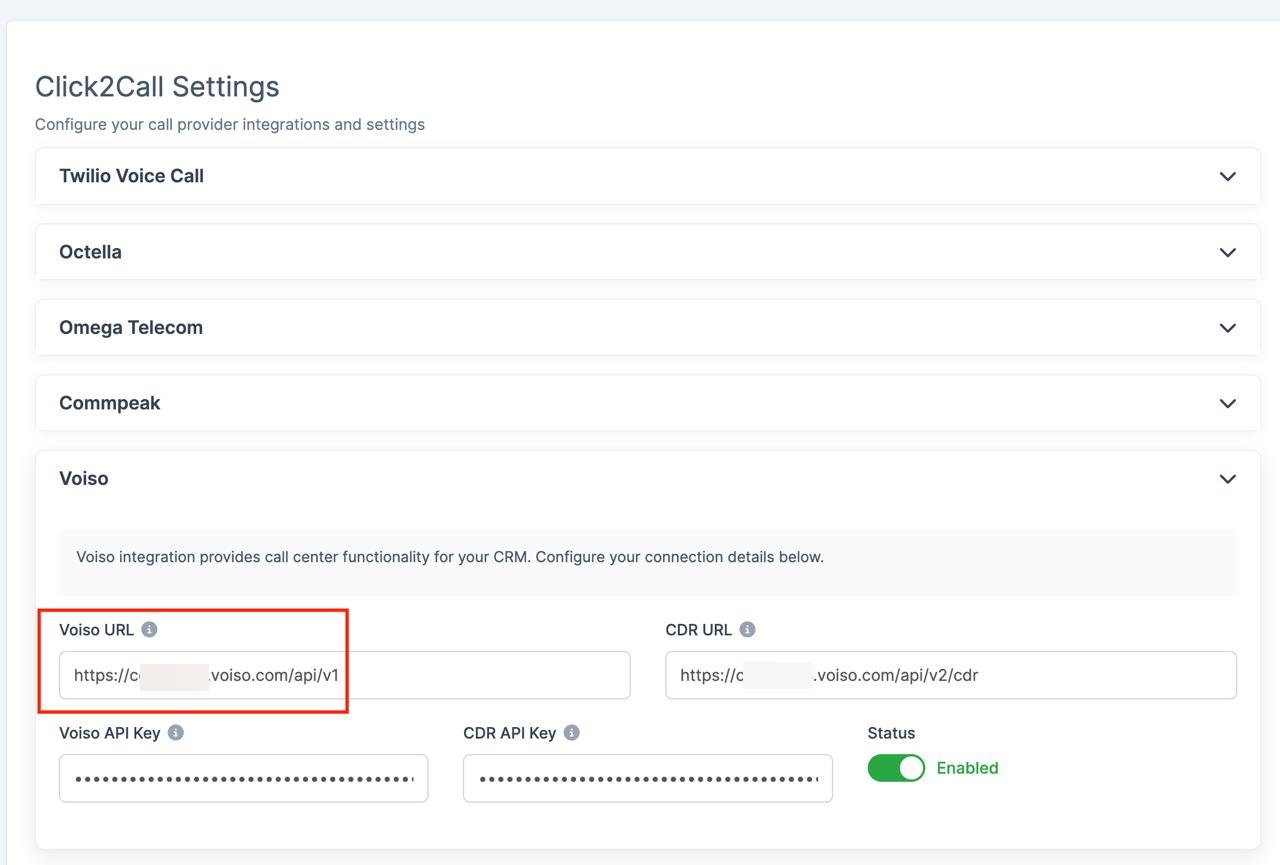
Task: Click the info icon beside CDR URL
Action: 747,630
